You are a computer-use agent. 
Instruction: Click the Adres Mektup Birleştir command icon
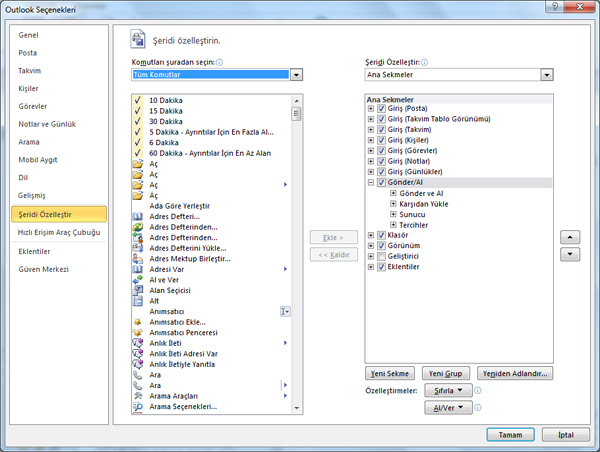[138, 258]
